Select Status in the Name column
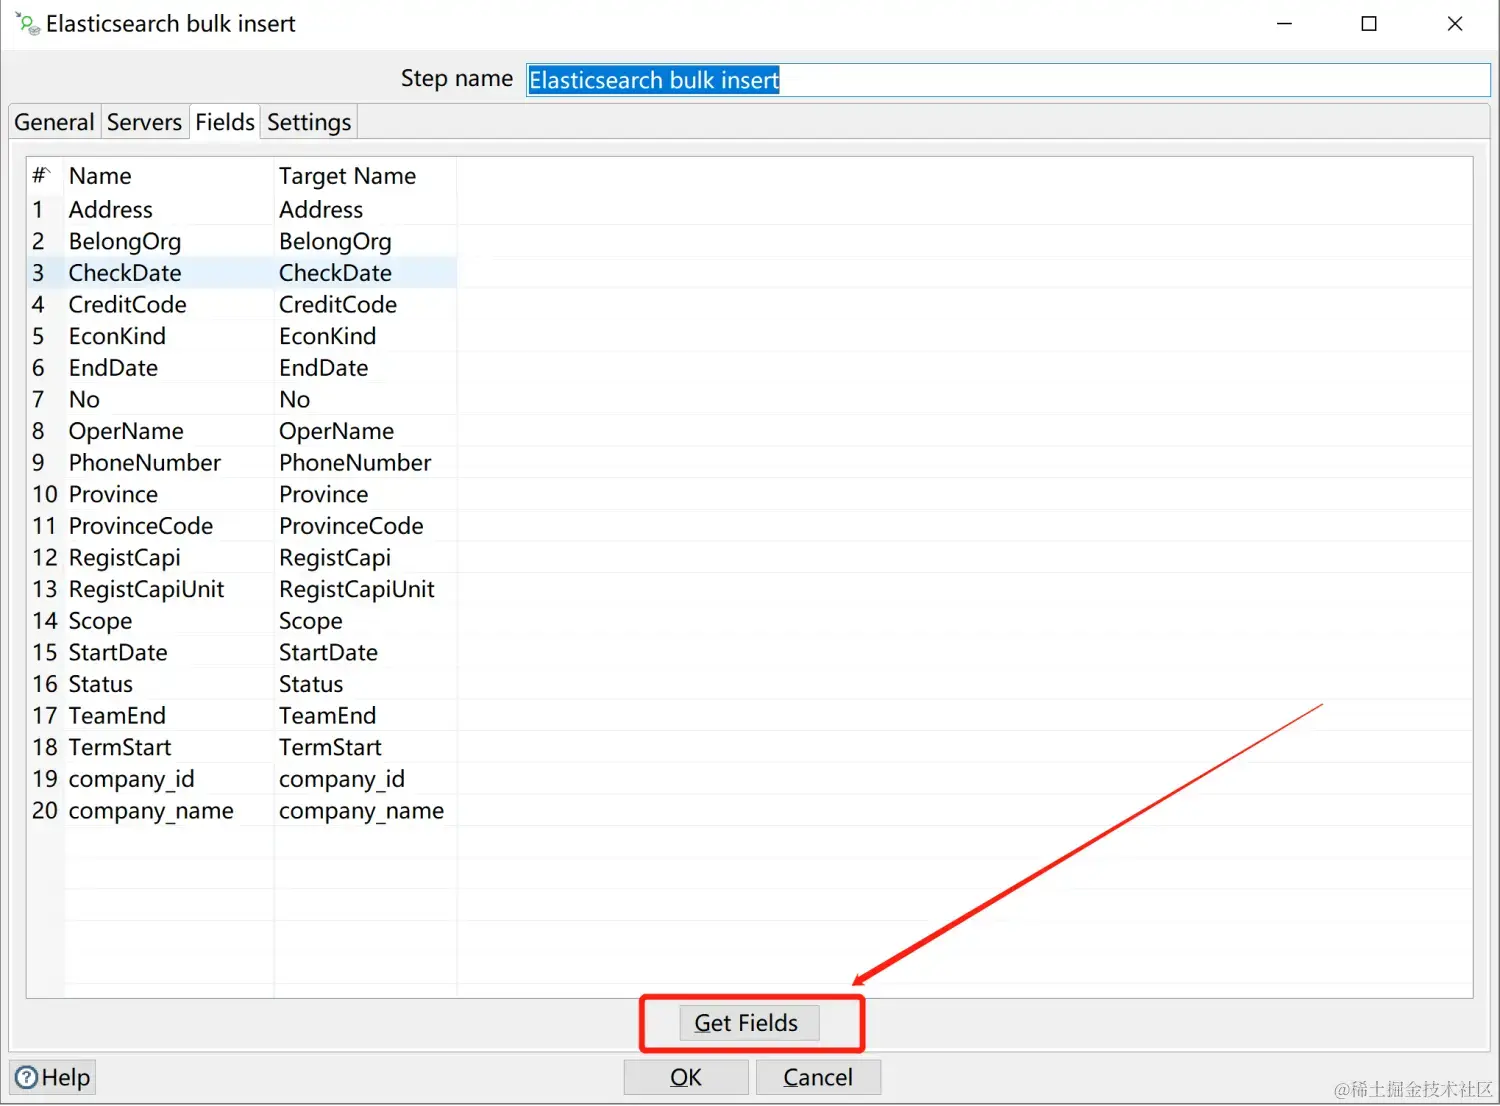Viewport: 1500px width, 1106px height. click(169, 685)
